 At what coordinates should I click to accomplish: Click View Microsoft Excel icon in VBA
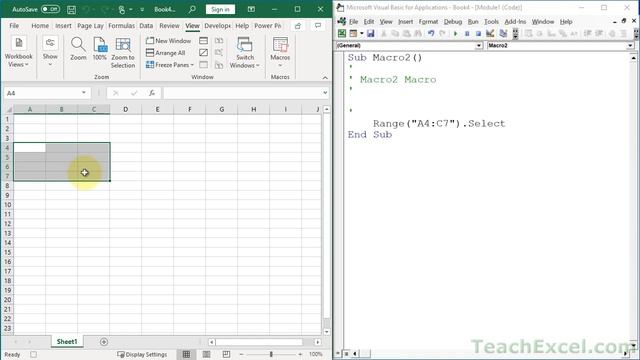click(342, 33)
